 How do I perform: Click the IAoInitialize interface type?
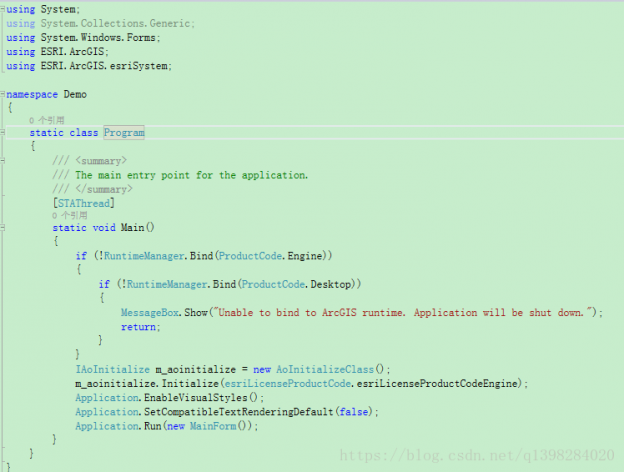tap(111, 368)
